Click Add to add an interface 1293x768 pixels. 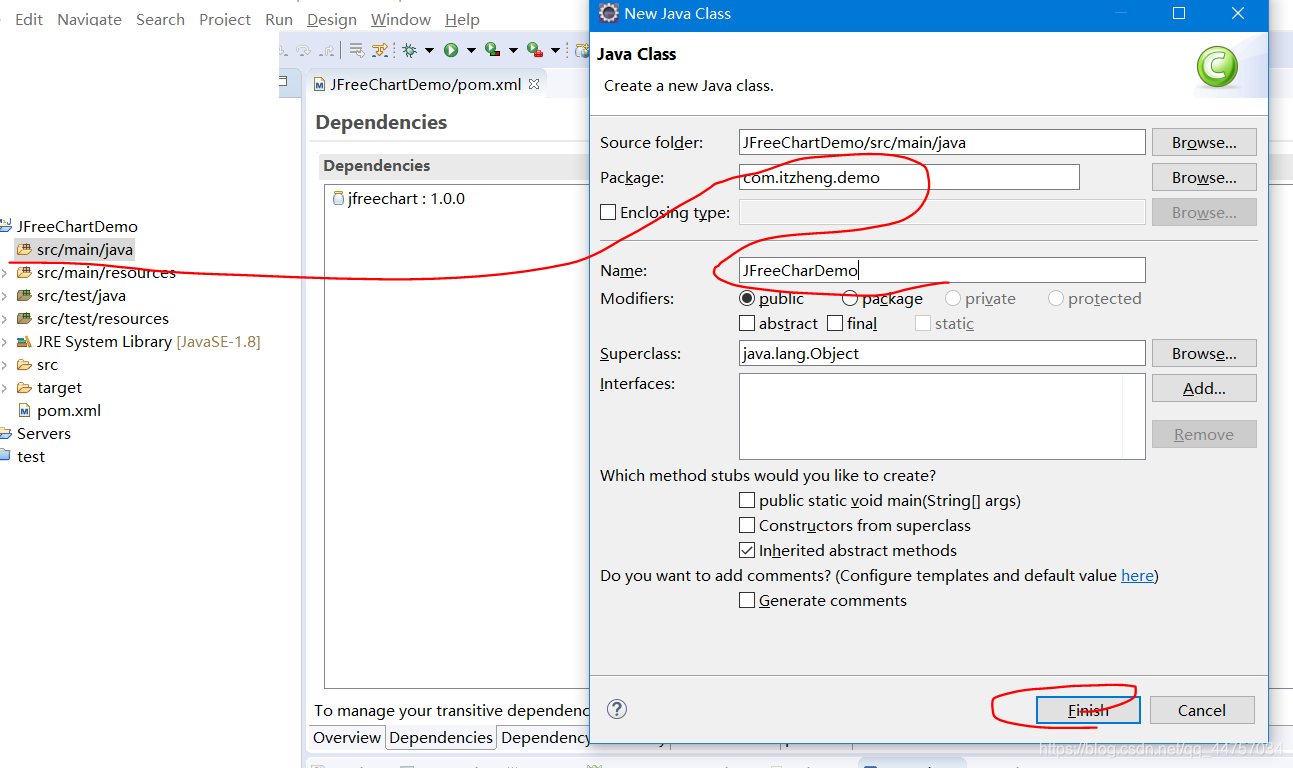[1204, 388]
